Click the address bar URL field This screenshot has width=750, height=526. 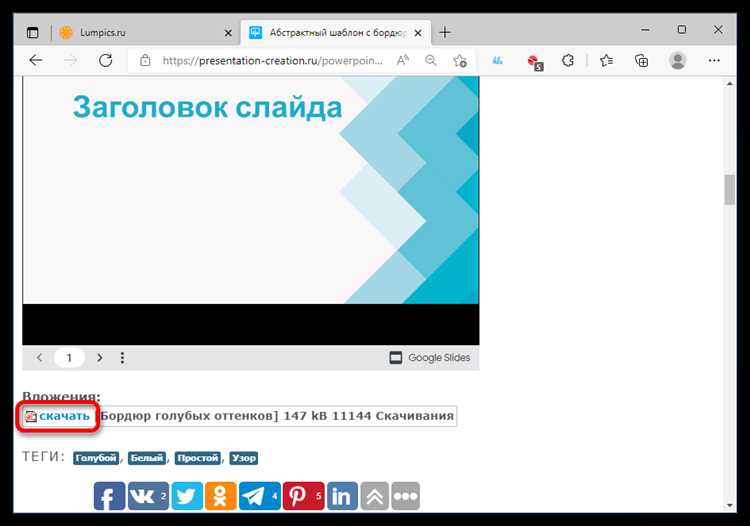click(x=270, y=60)
